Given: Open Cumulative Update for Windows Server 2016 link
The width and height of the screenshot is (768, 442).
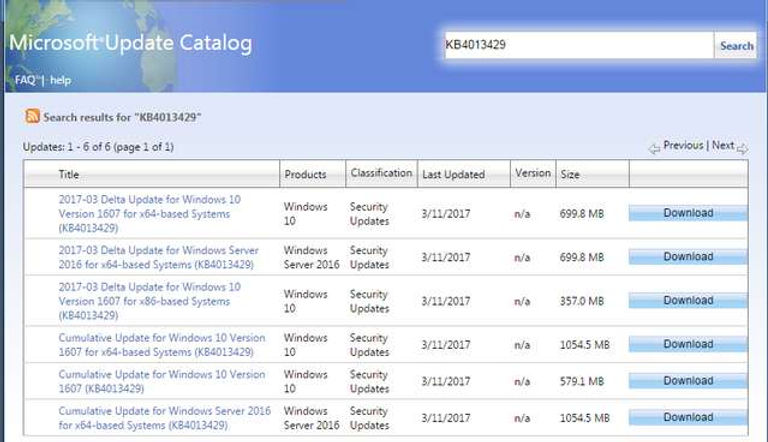Looking at the screenshot, I should coord(164,418).
